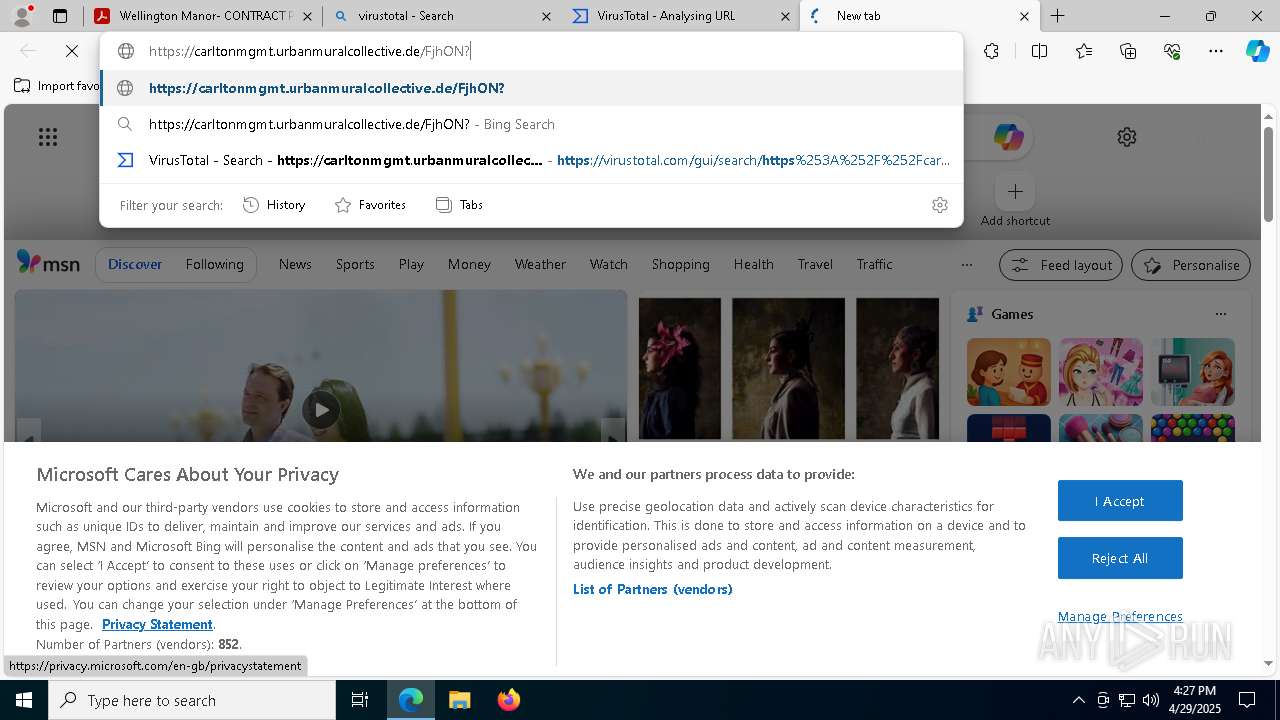Toggle Split screen icon in toolbar
Viewport: 1280px width, 720px height.
coord(1039,51)
